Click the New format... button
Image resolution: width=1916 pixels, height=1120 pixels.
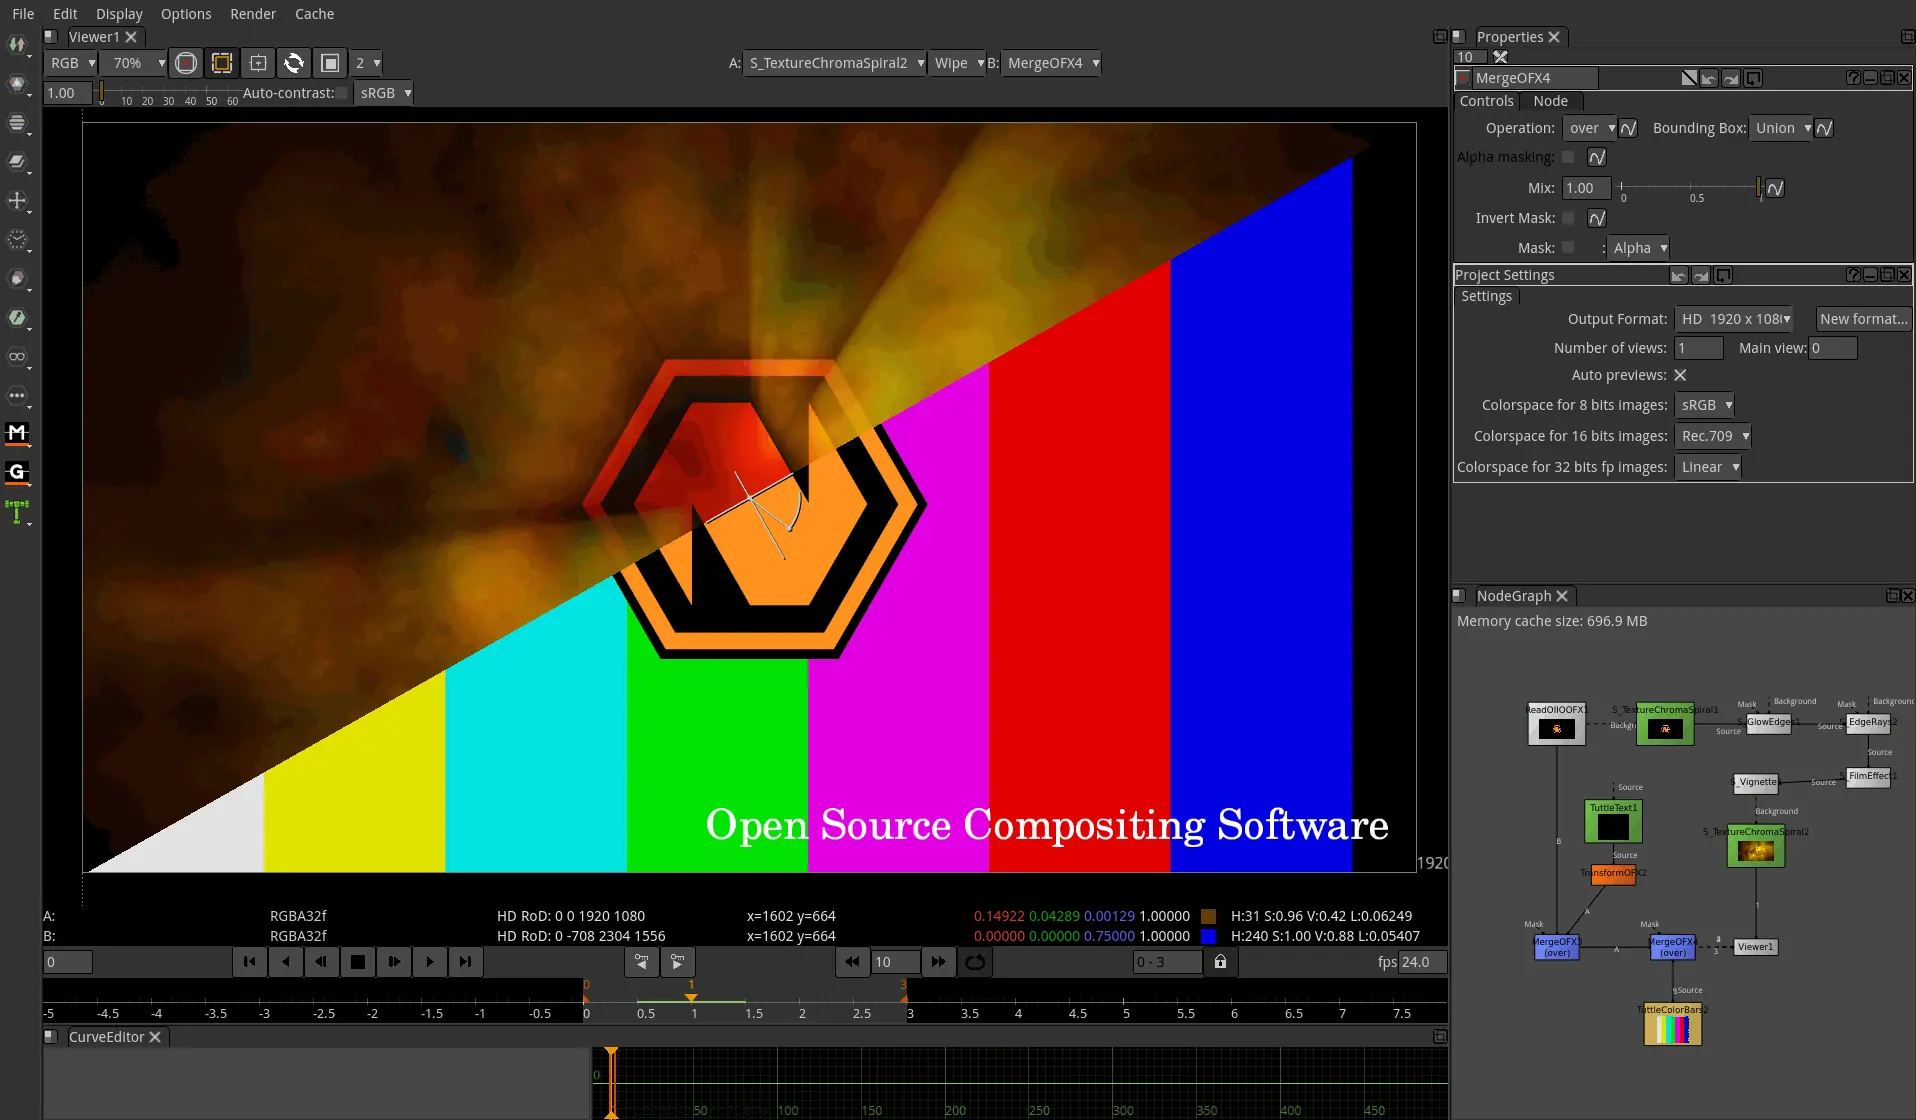point(1863,319)
